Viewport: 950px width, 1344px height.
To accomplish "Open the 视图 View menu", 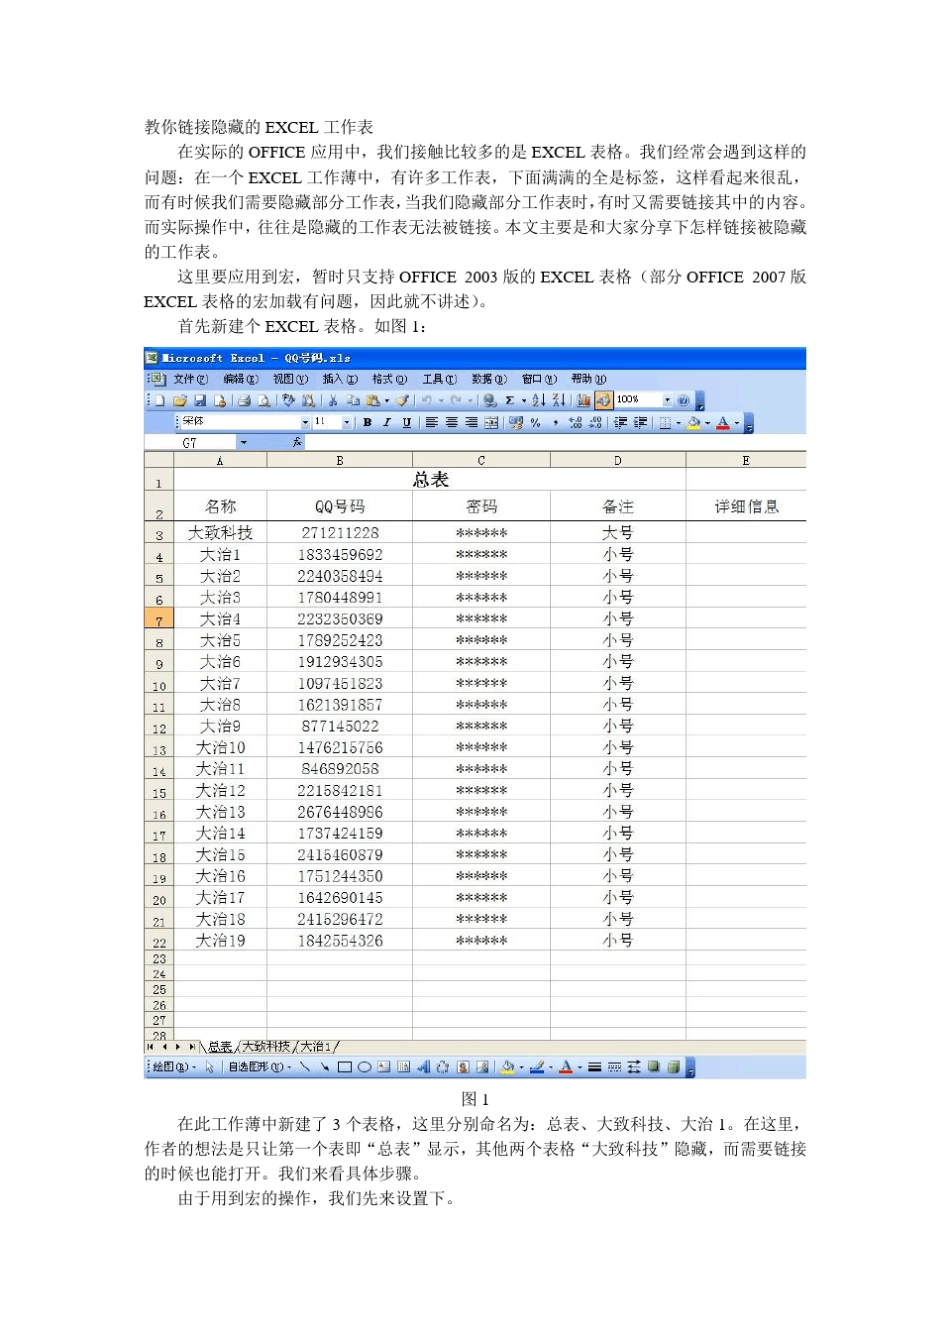I will [x=290, y=379].
